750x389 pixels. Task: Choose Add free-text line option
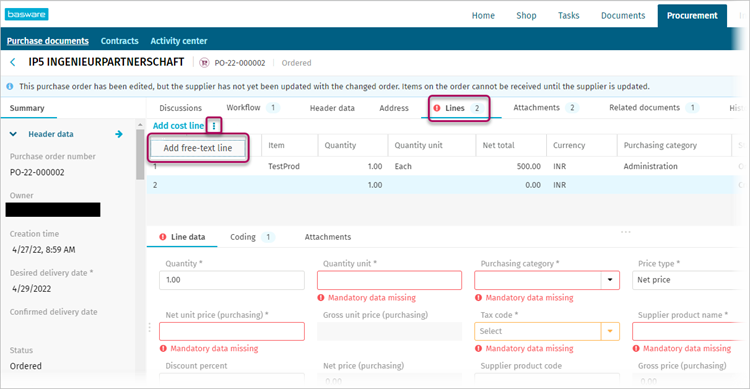[x=198, y=148]
